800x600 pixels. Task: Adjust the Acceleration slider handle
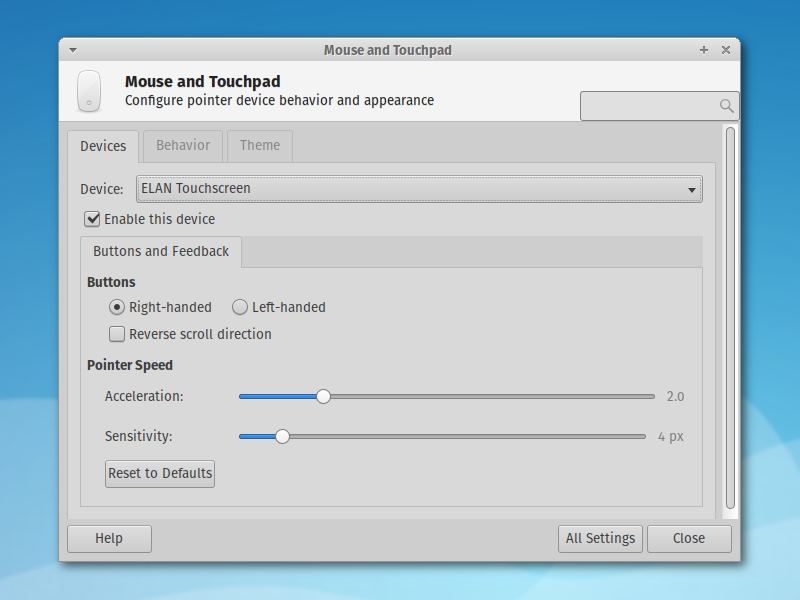pos(323,396)
